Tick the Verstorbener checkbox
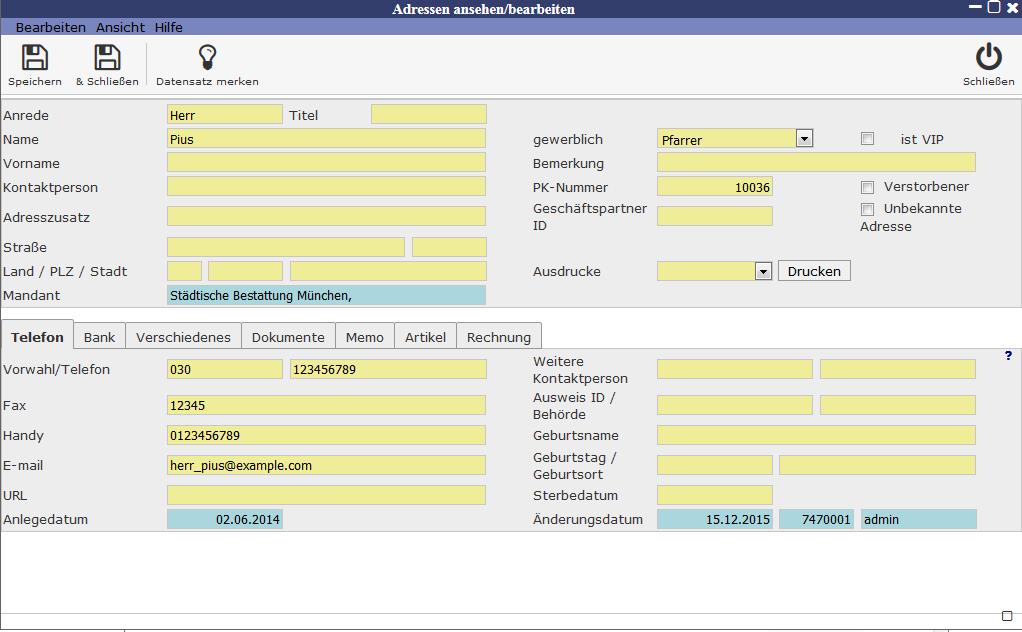Image resolution: width=1022 pixels, height=632 pixels. coord(867,187)
